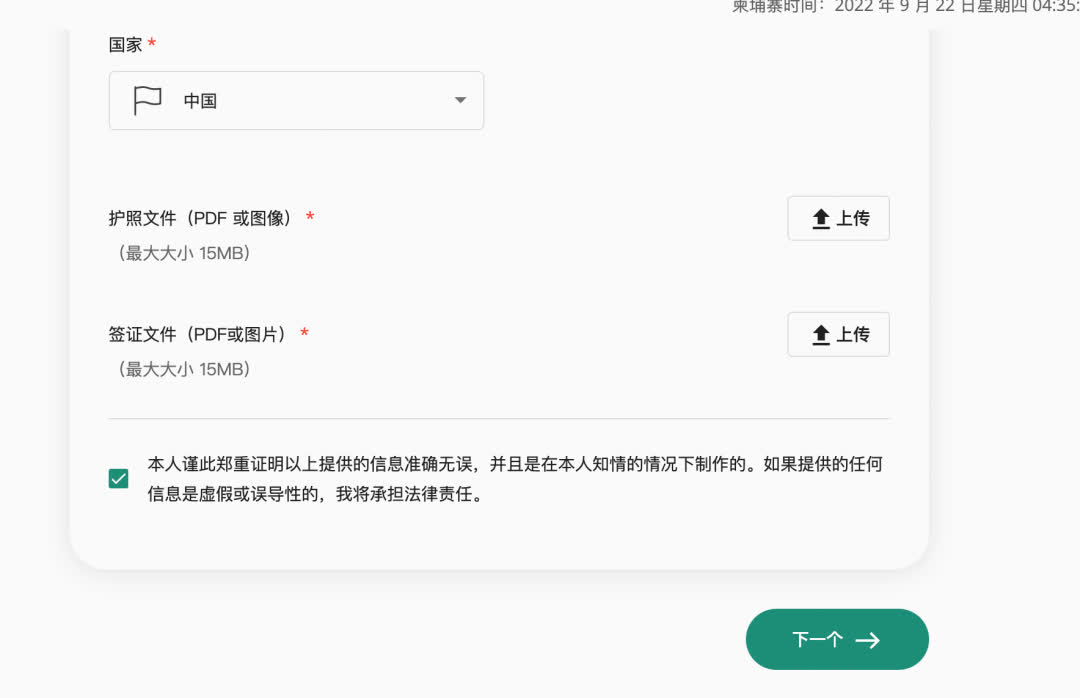This screenshot has width=1080, height=698.
Task: Click the 上传 button for visa file
Action: [838, 334]
